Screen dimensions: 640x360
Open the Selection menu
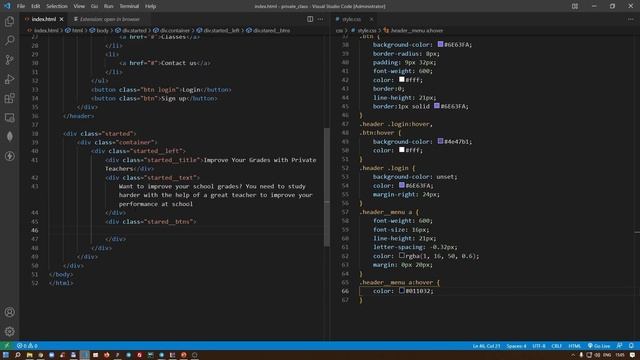click(x=57, y=6)
